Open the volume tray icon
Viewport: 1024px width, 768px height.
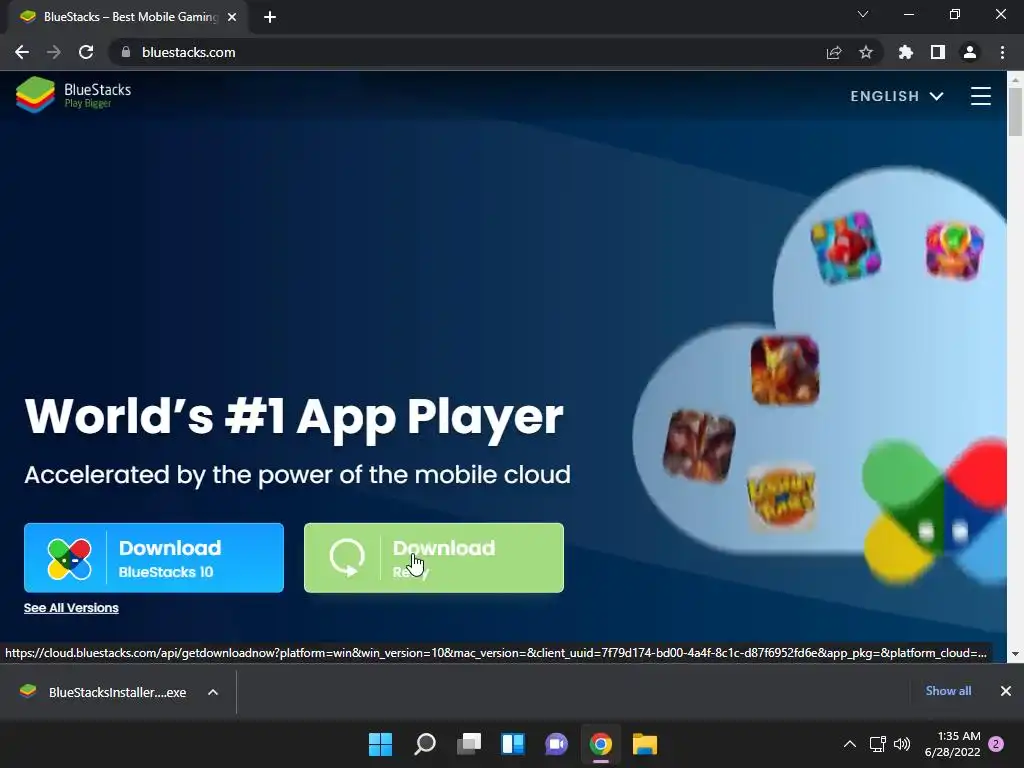902,744
